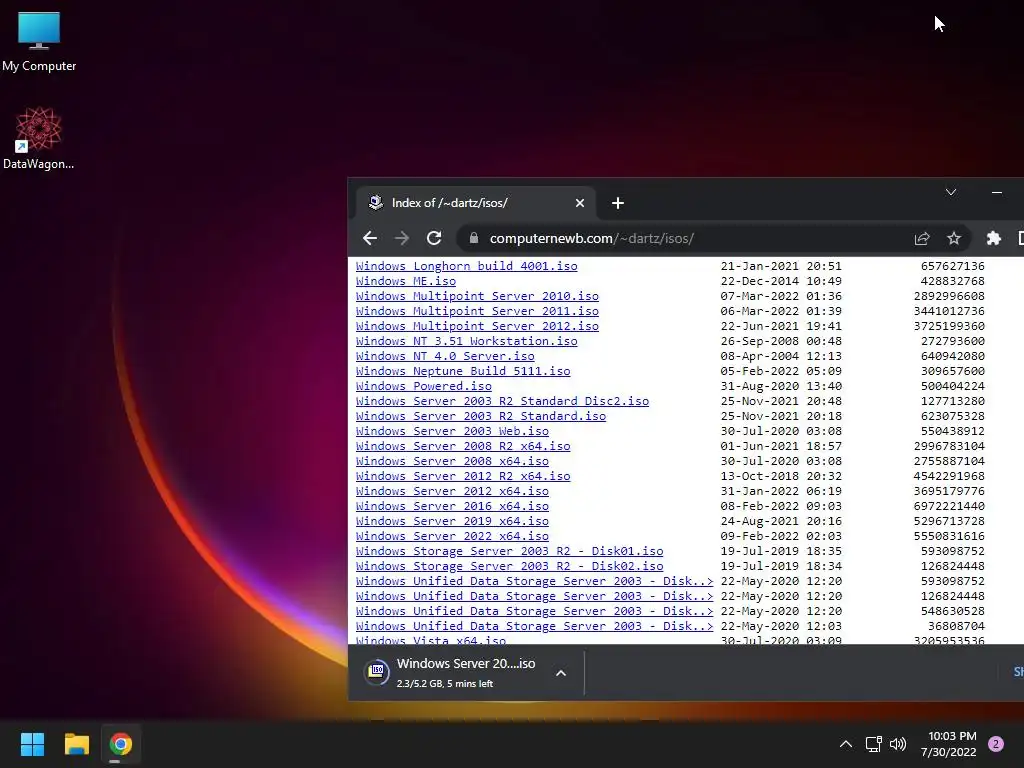This screenshot has height=768, width=1024.
Task: Click the file size 5550831616
Action: 949,536
